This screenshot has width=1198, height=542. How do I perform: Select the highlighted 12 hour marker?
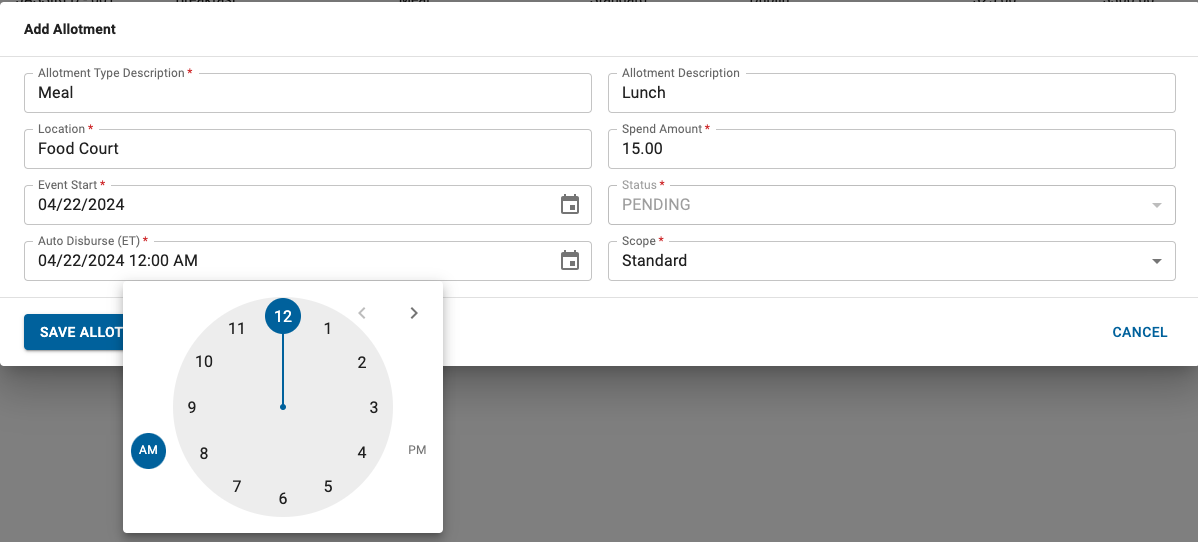[283, 316]
